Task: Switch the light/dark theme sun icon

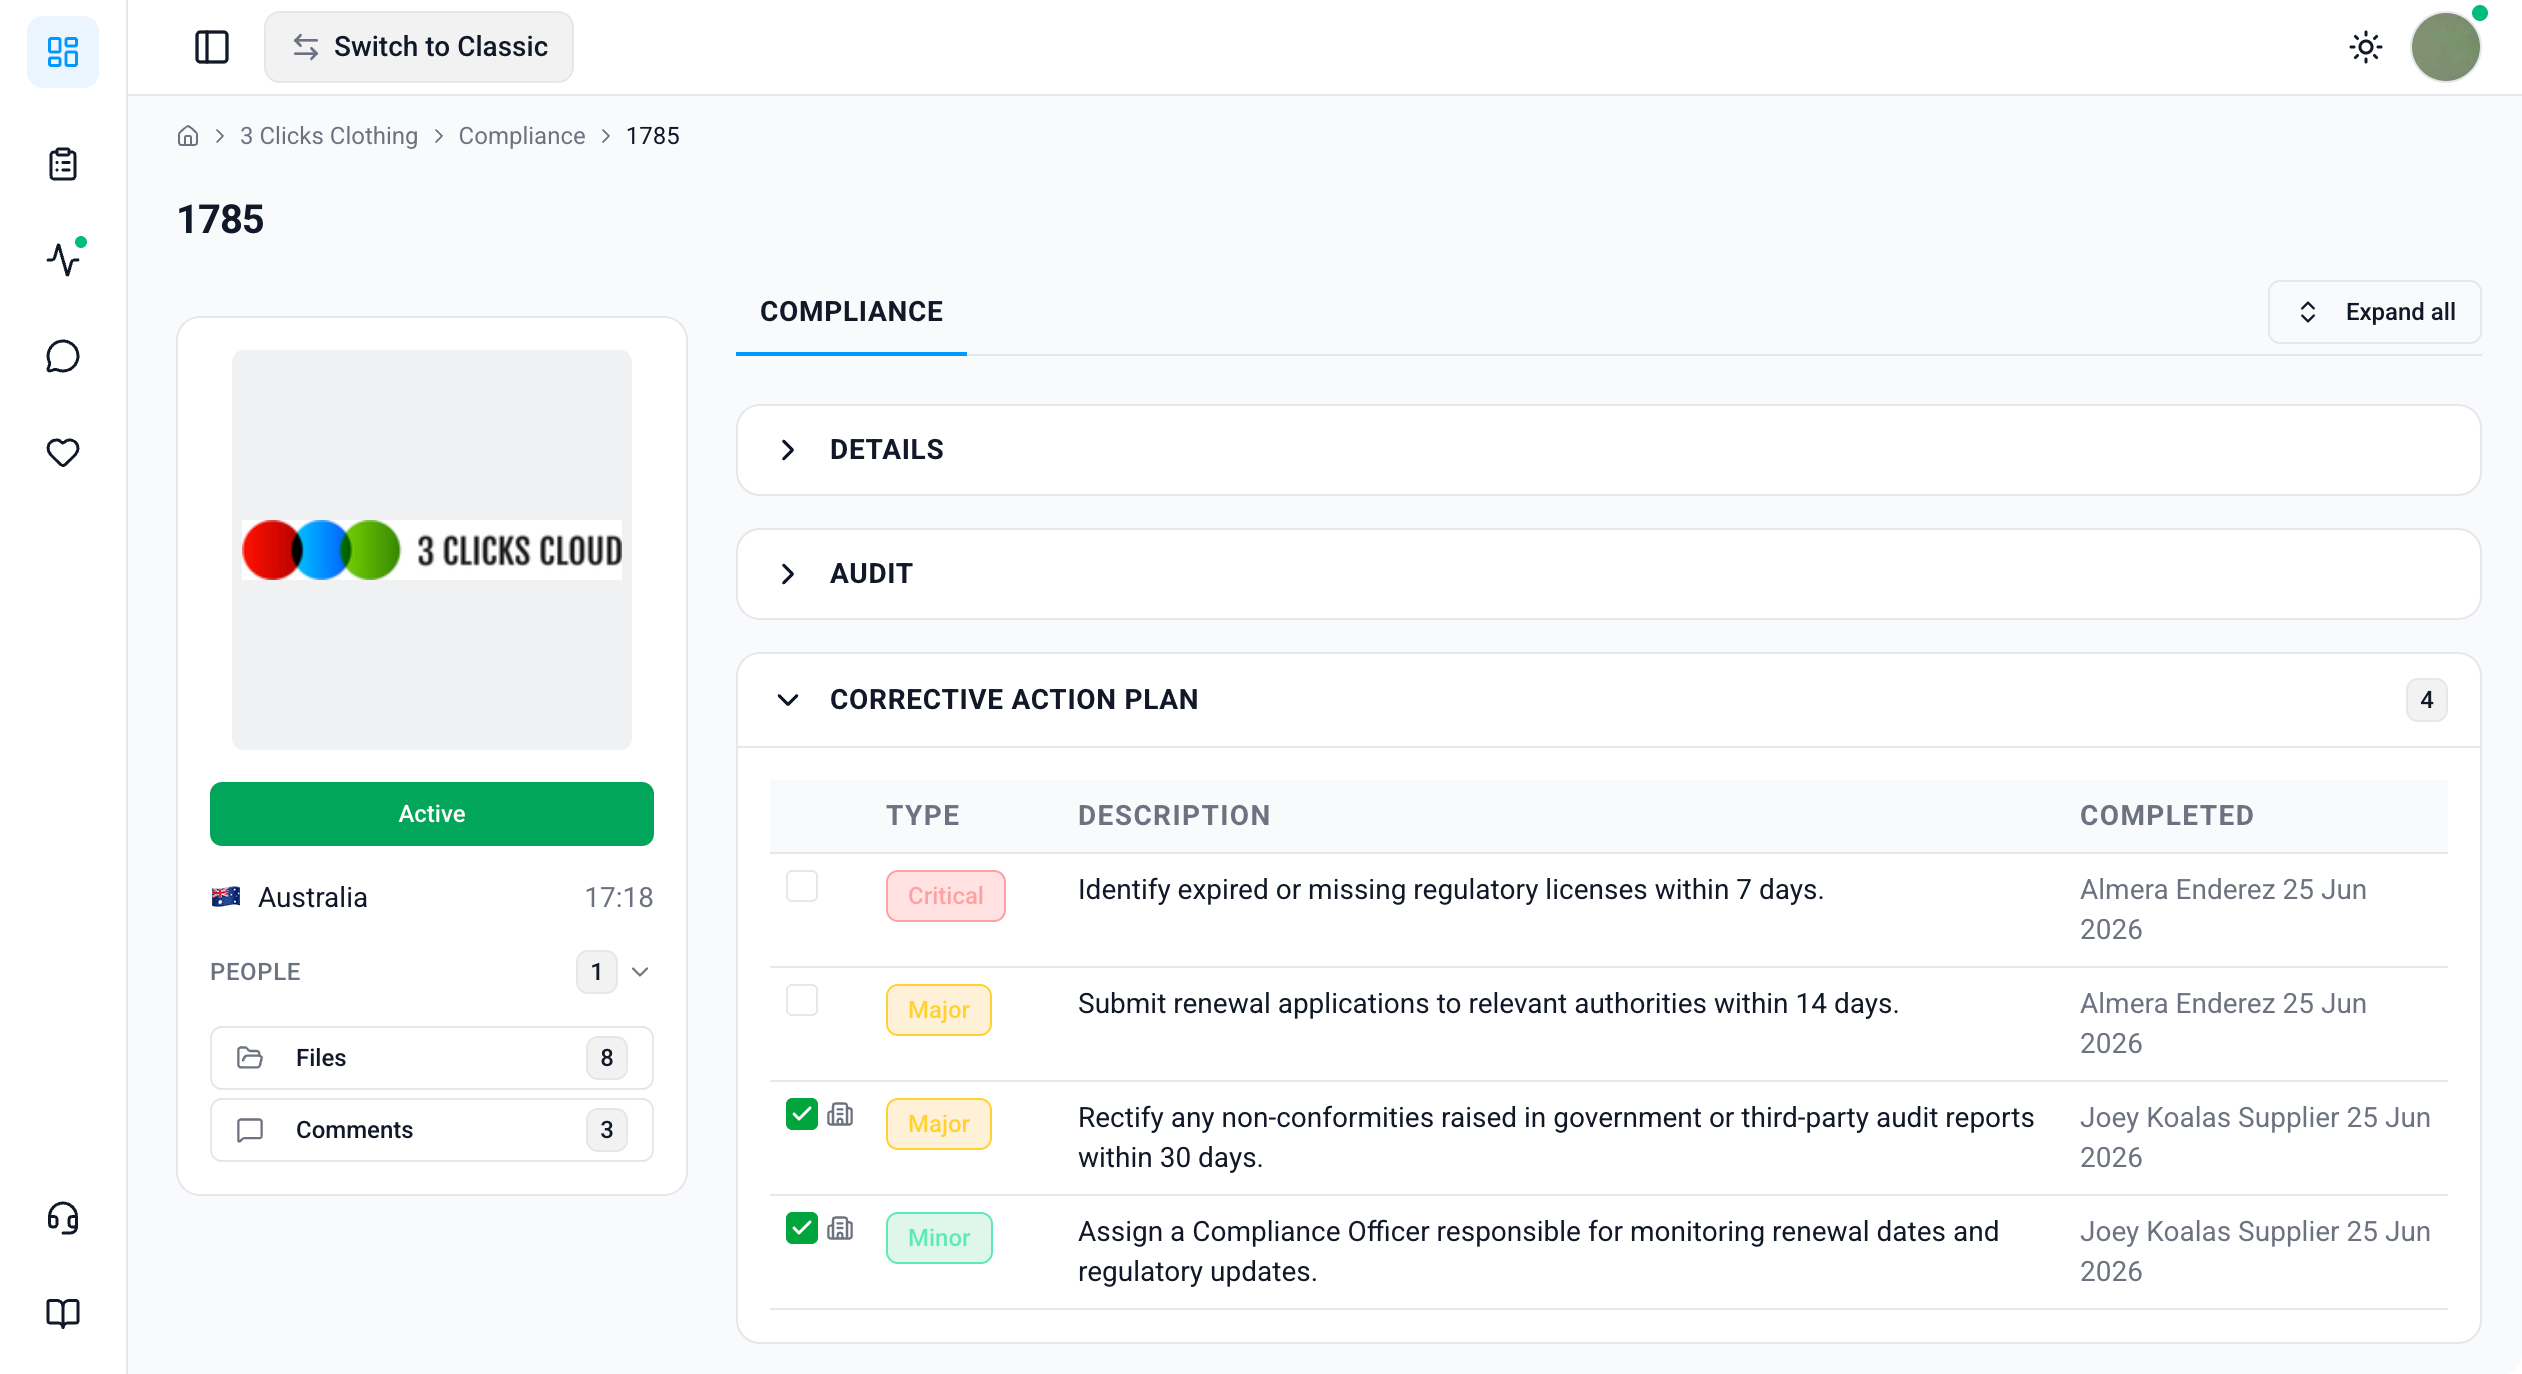Action: (x=2366, y=47)
